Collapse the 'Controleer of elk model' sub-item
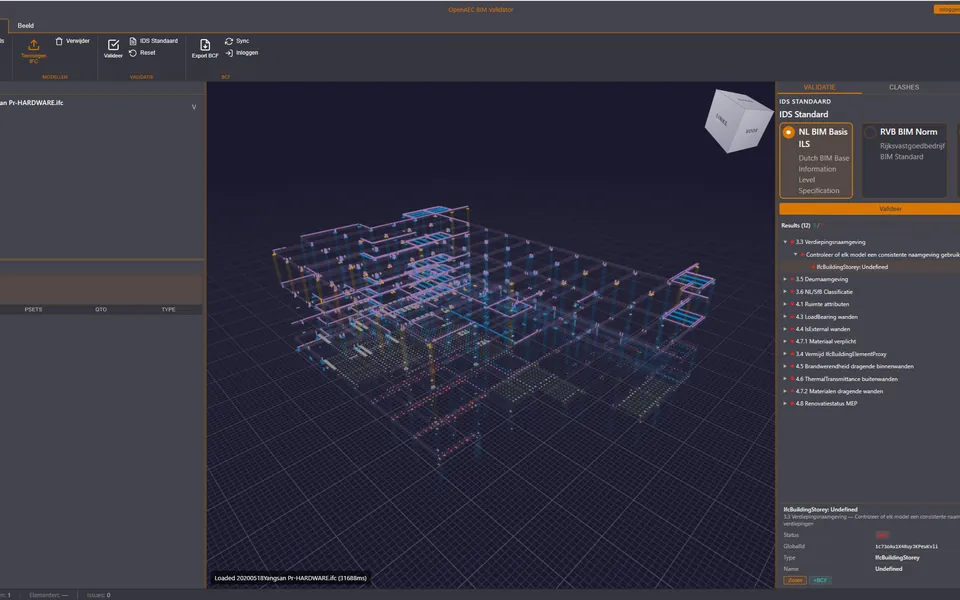Viewport: 960px width, 600px height. (796, 255)
